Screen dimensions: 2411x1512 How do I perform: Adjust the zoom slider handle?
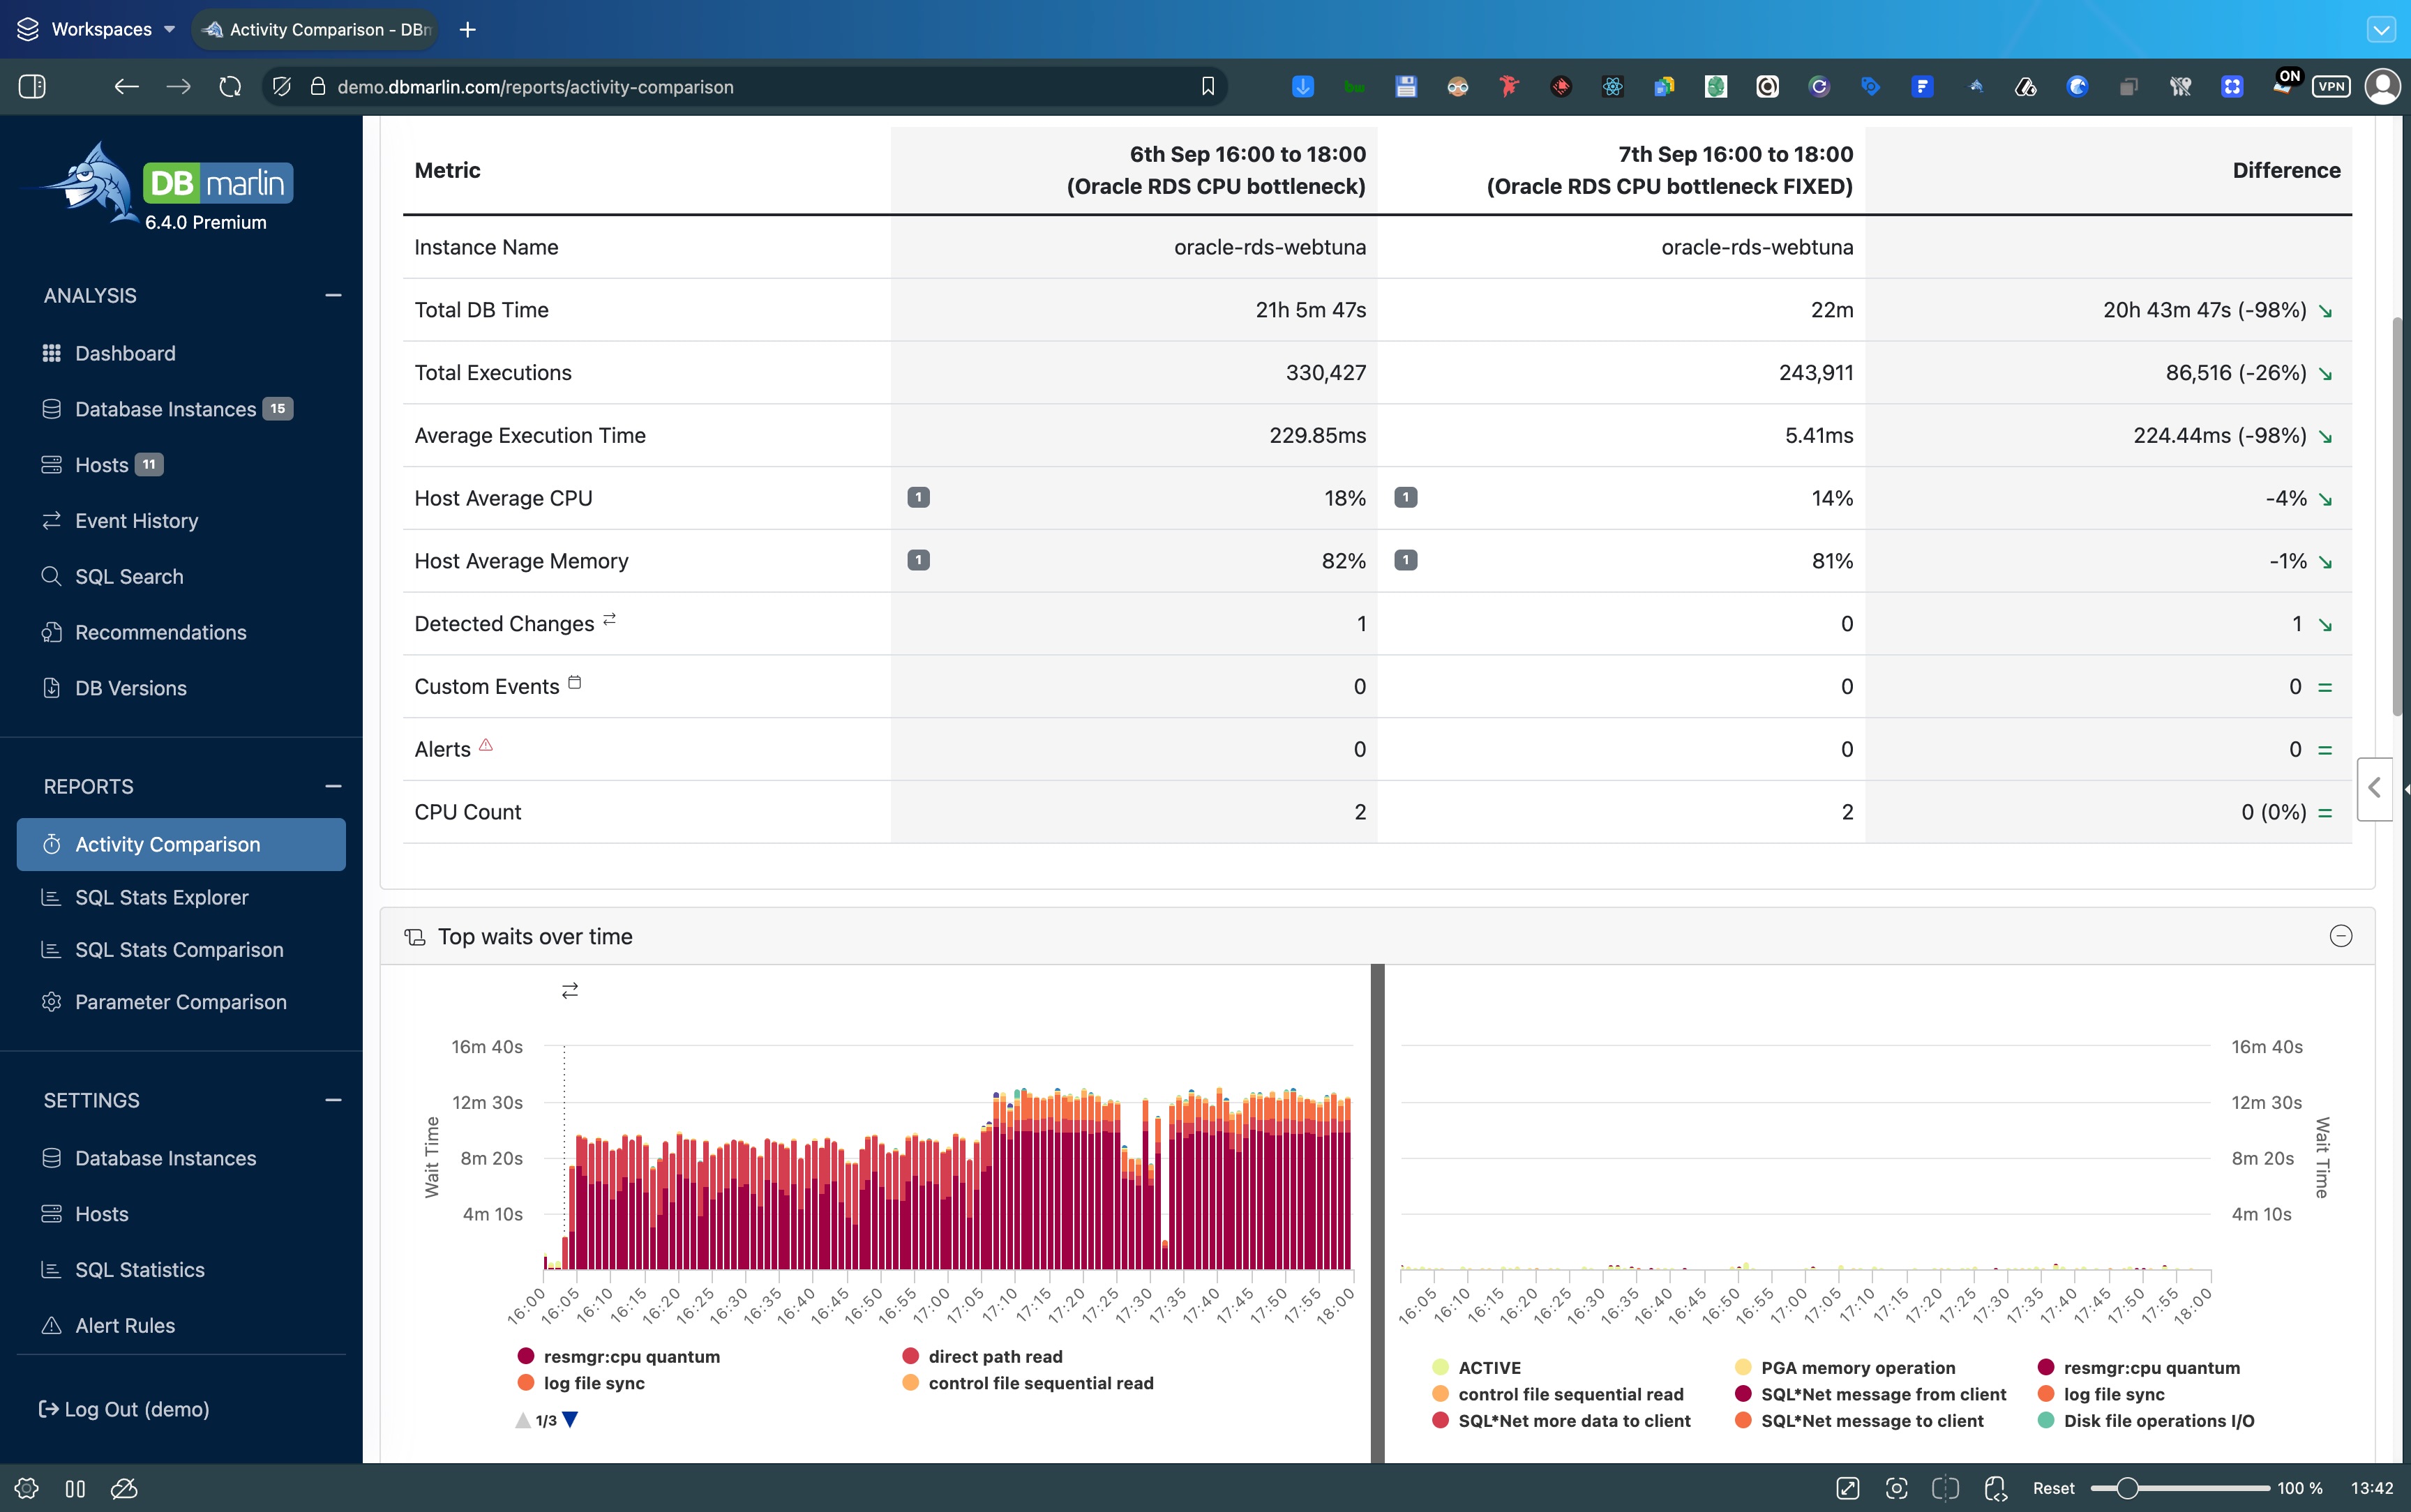pos(2127,1489)
